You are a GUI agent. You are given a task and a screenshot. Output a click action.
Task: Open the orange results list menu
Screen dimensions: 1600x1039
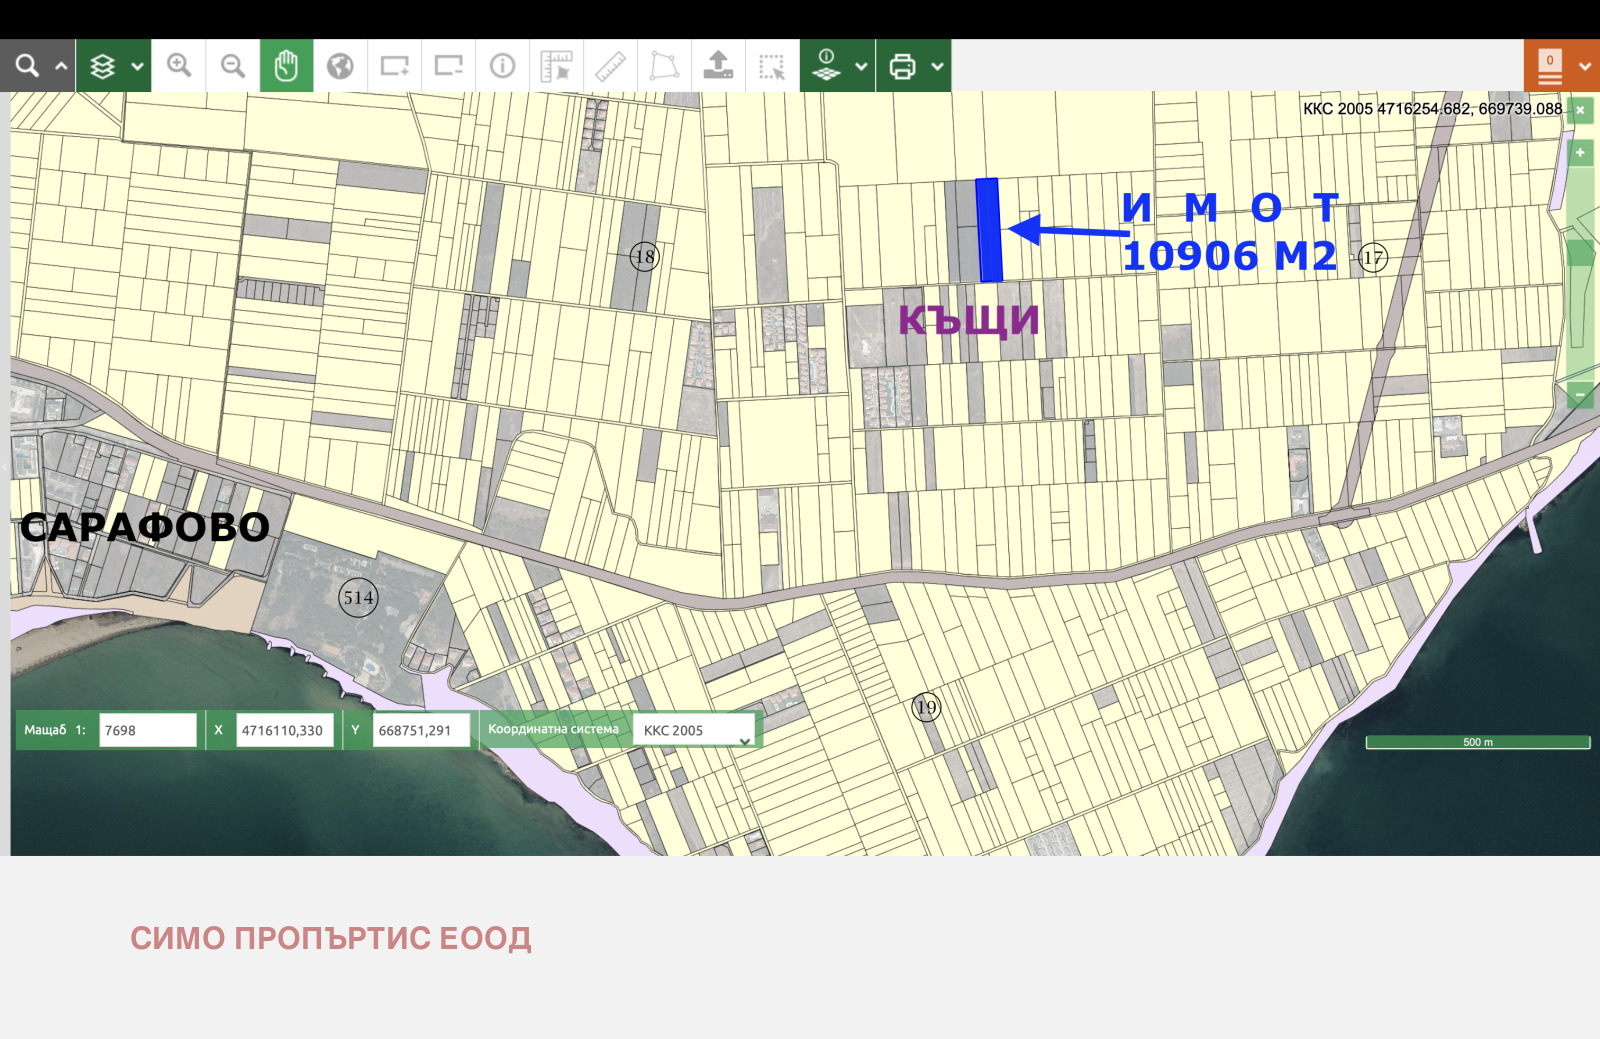pyautogui.click(x=1562, y=66)
